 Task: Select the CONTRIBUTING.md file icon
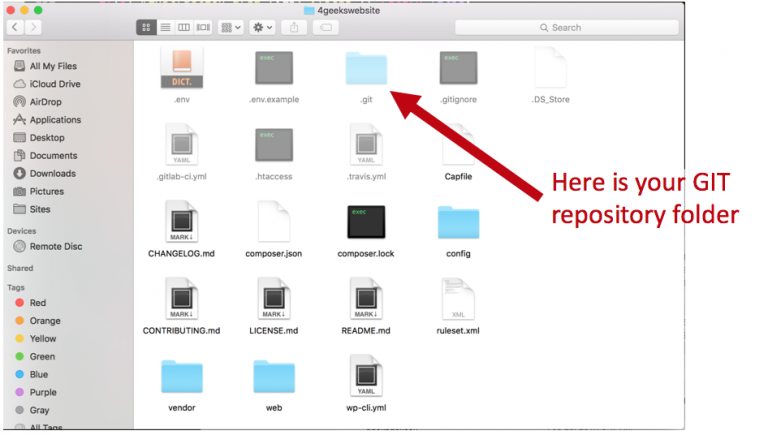coord(182,298)
